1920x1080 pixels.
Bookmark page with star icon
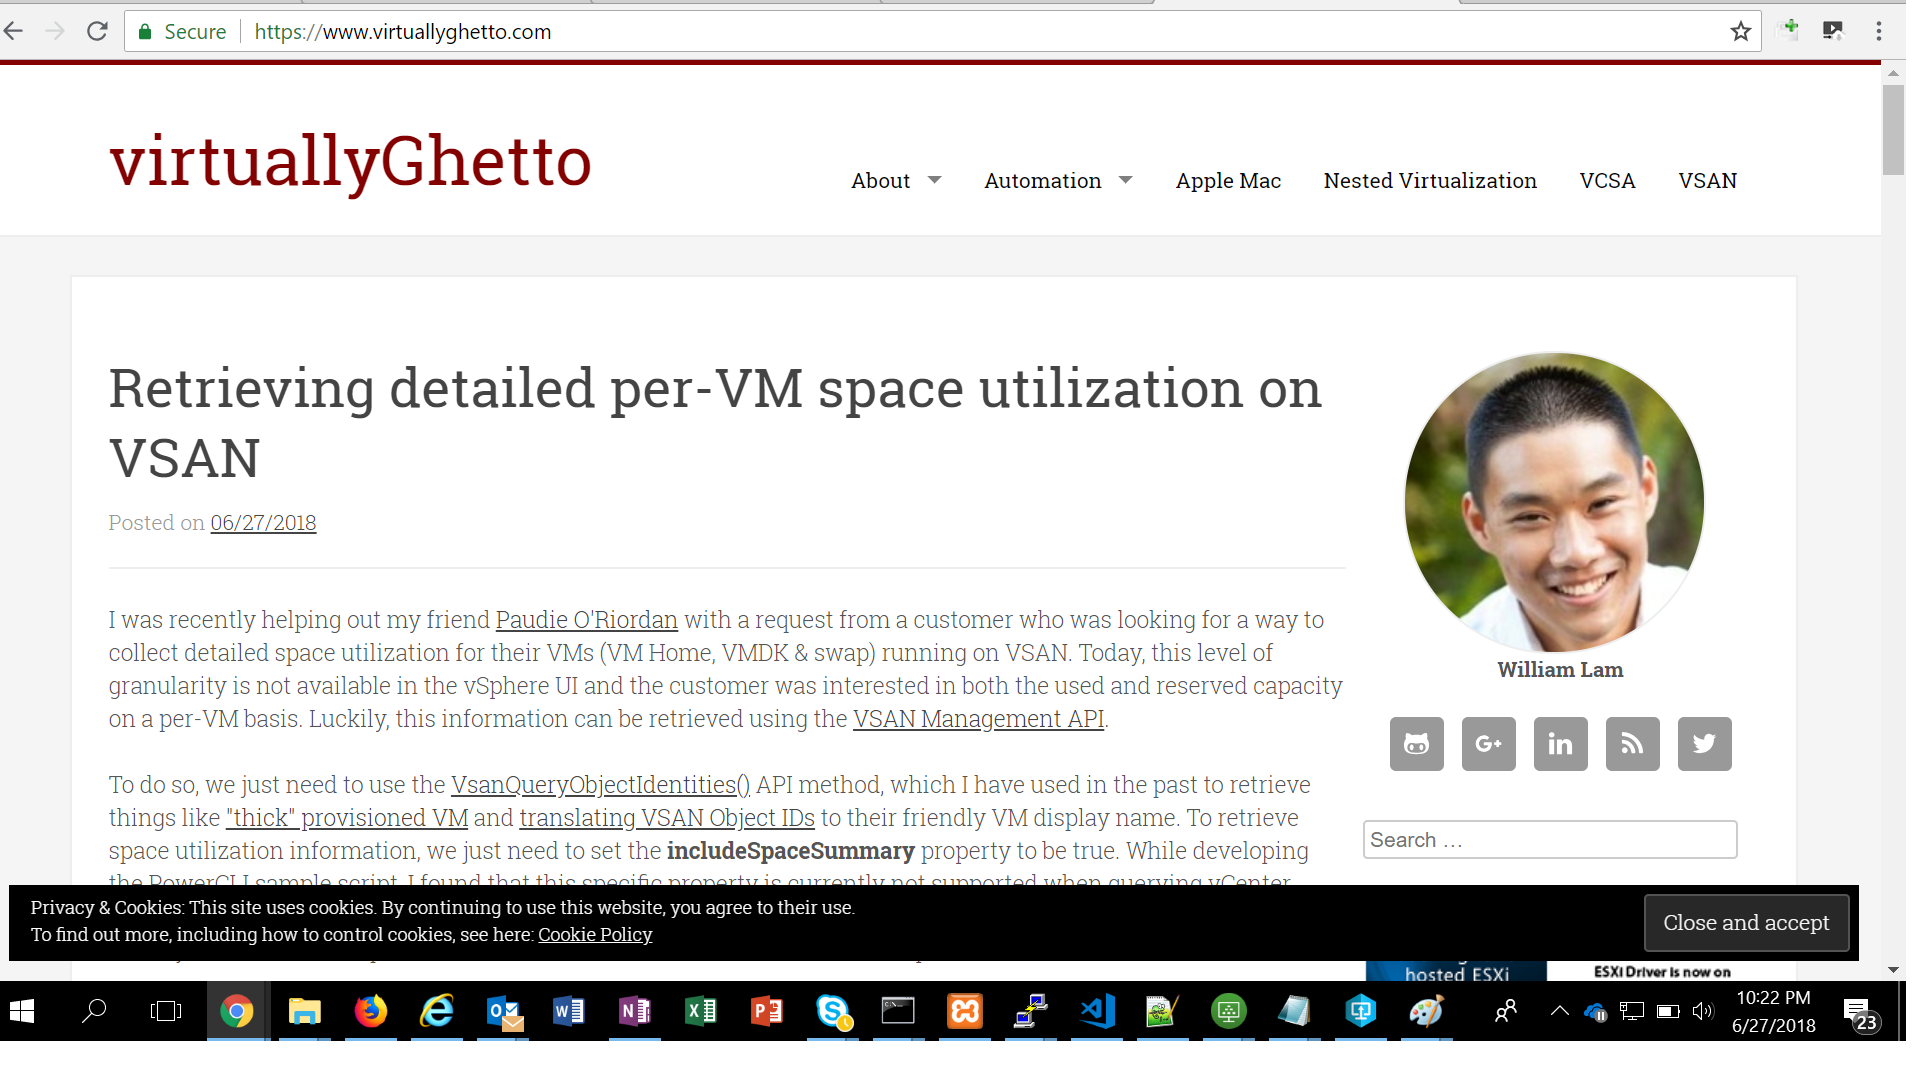[1740, 32]
